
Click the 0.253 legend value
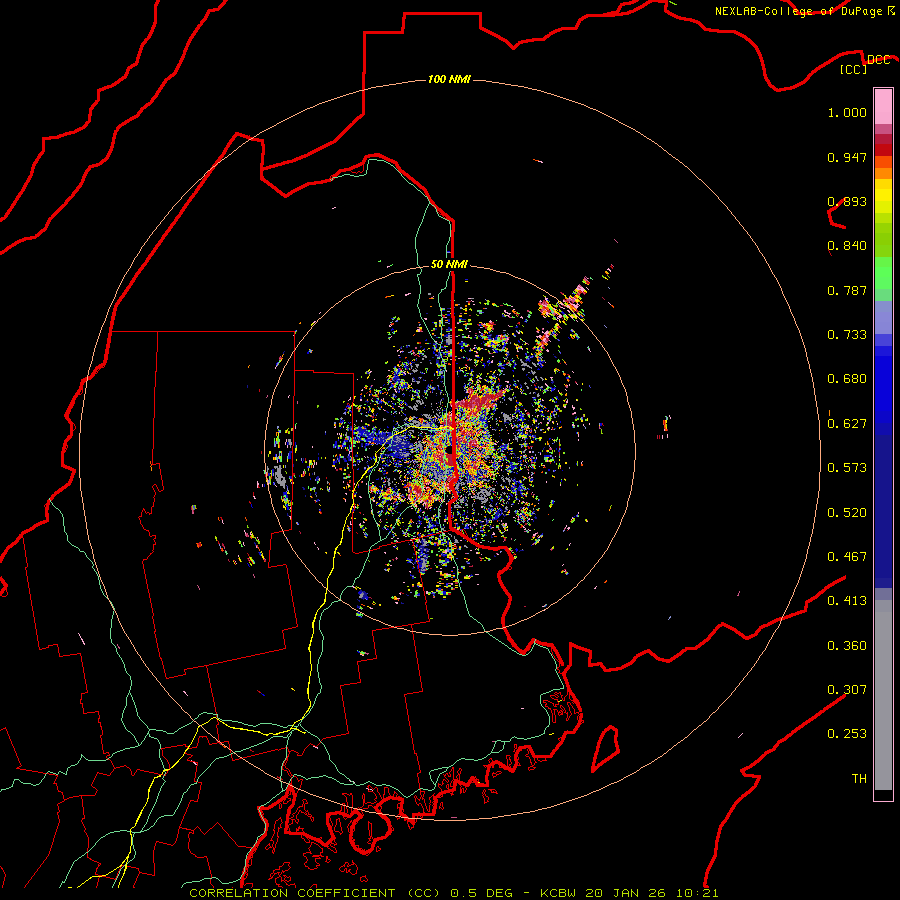pos(847,734)
